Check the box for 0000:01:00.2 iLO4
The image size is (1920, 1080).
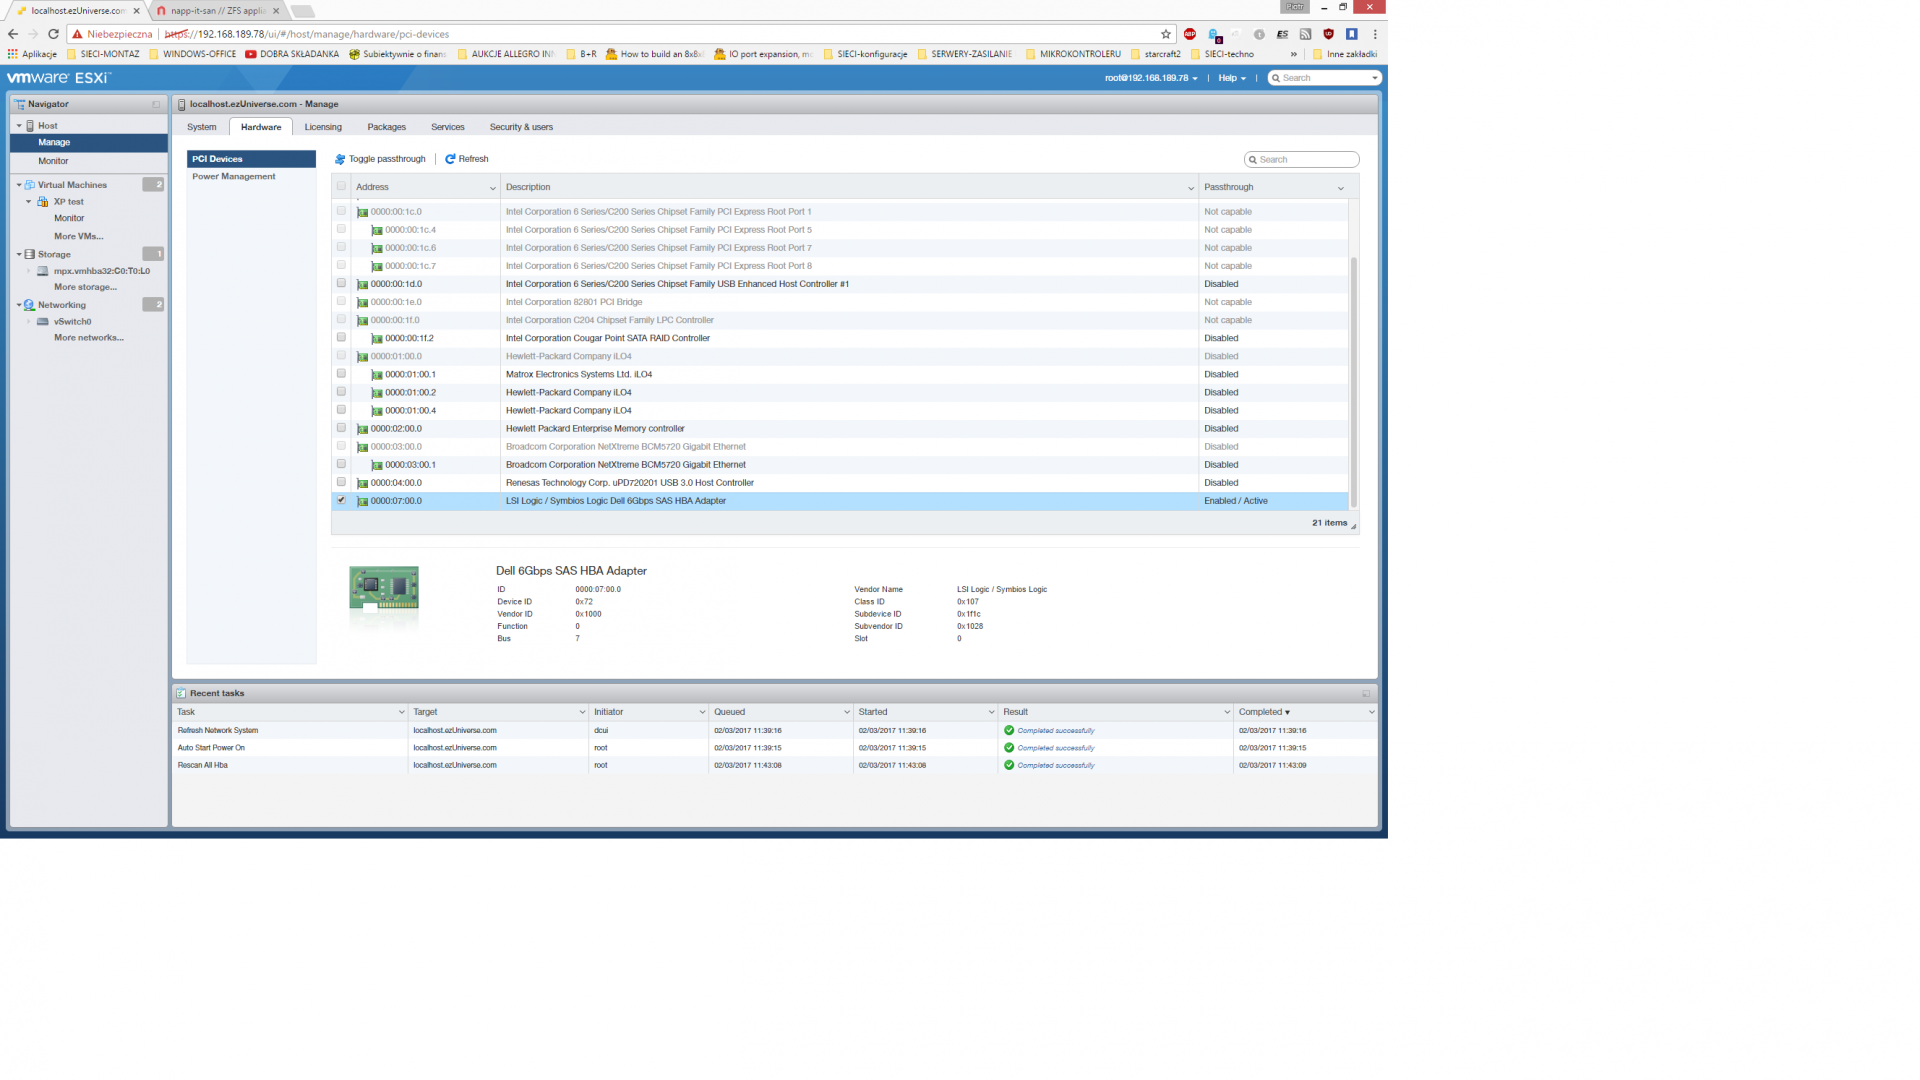tap(341, 391)
